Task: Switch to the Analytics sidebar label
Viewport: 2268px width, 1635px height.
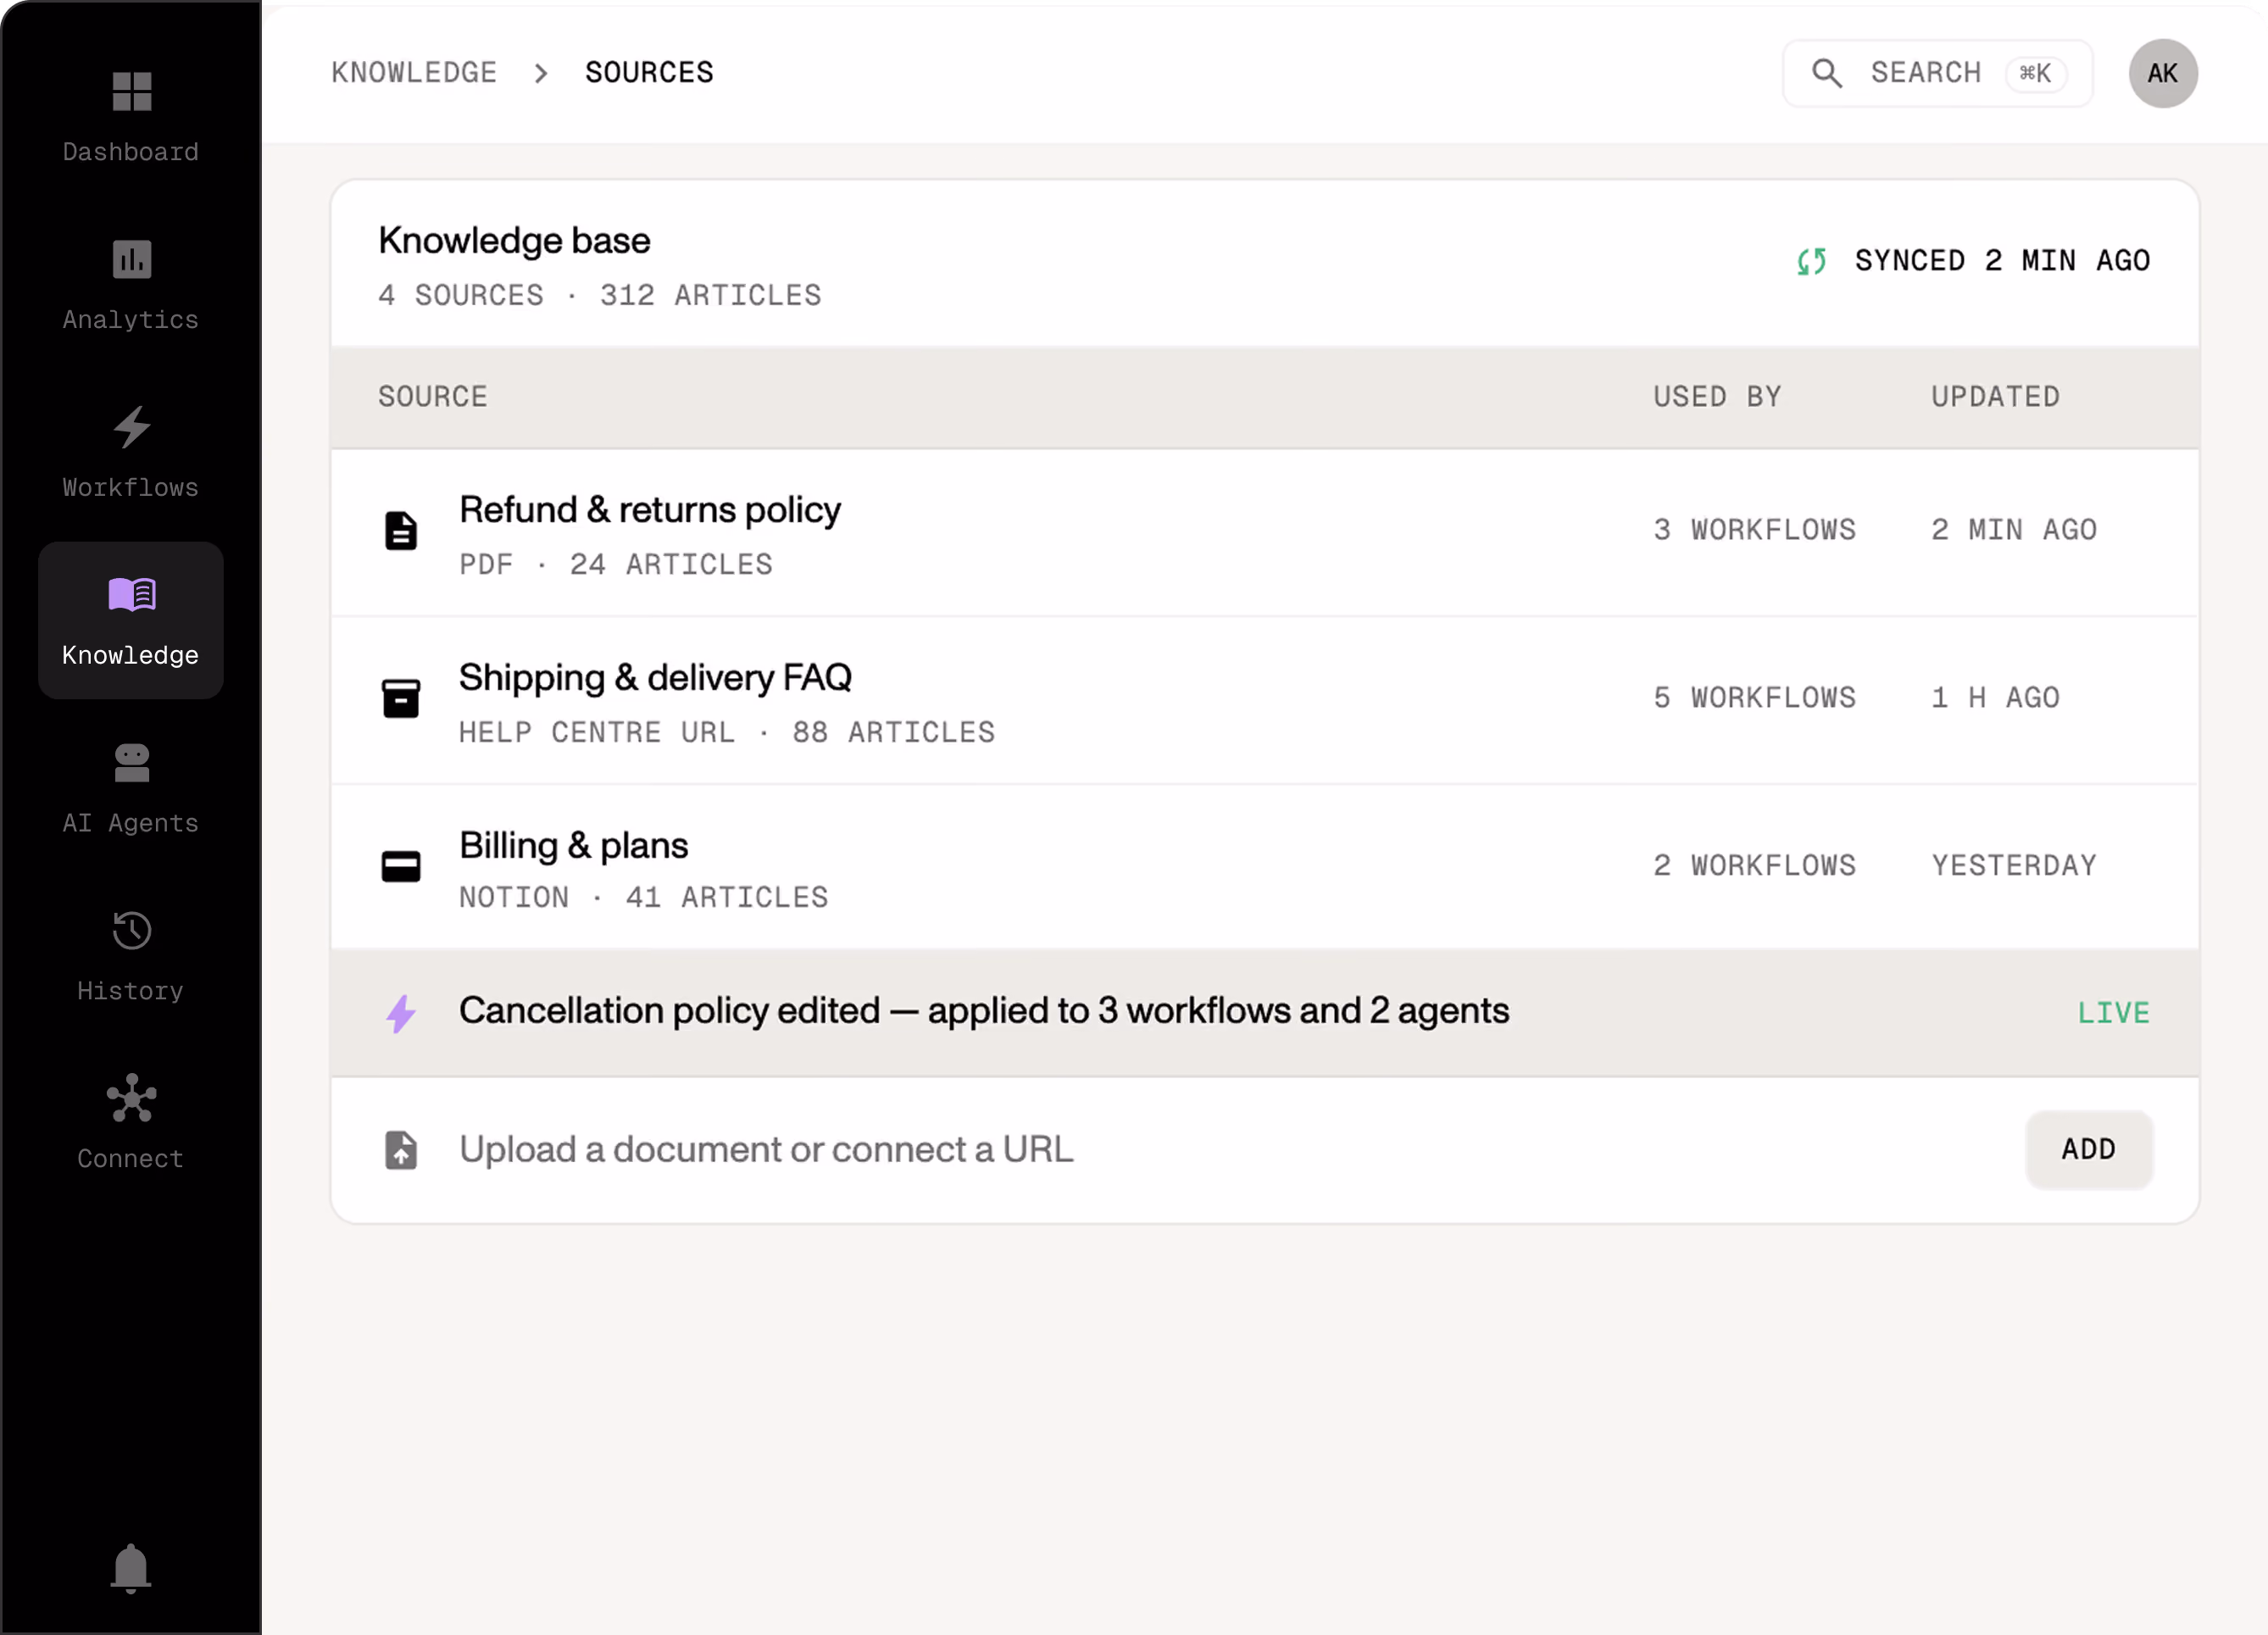Action: (131, 320)
